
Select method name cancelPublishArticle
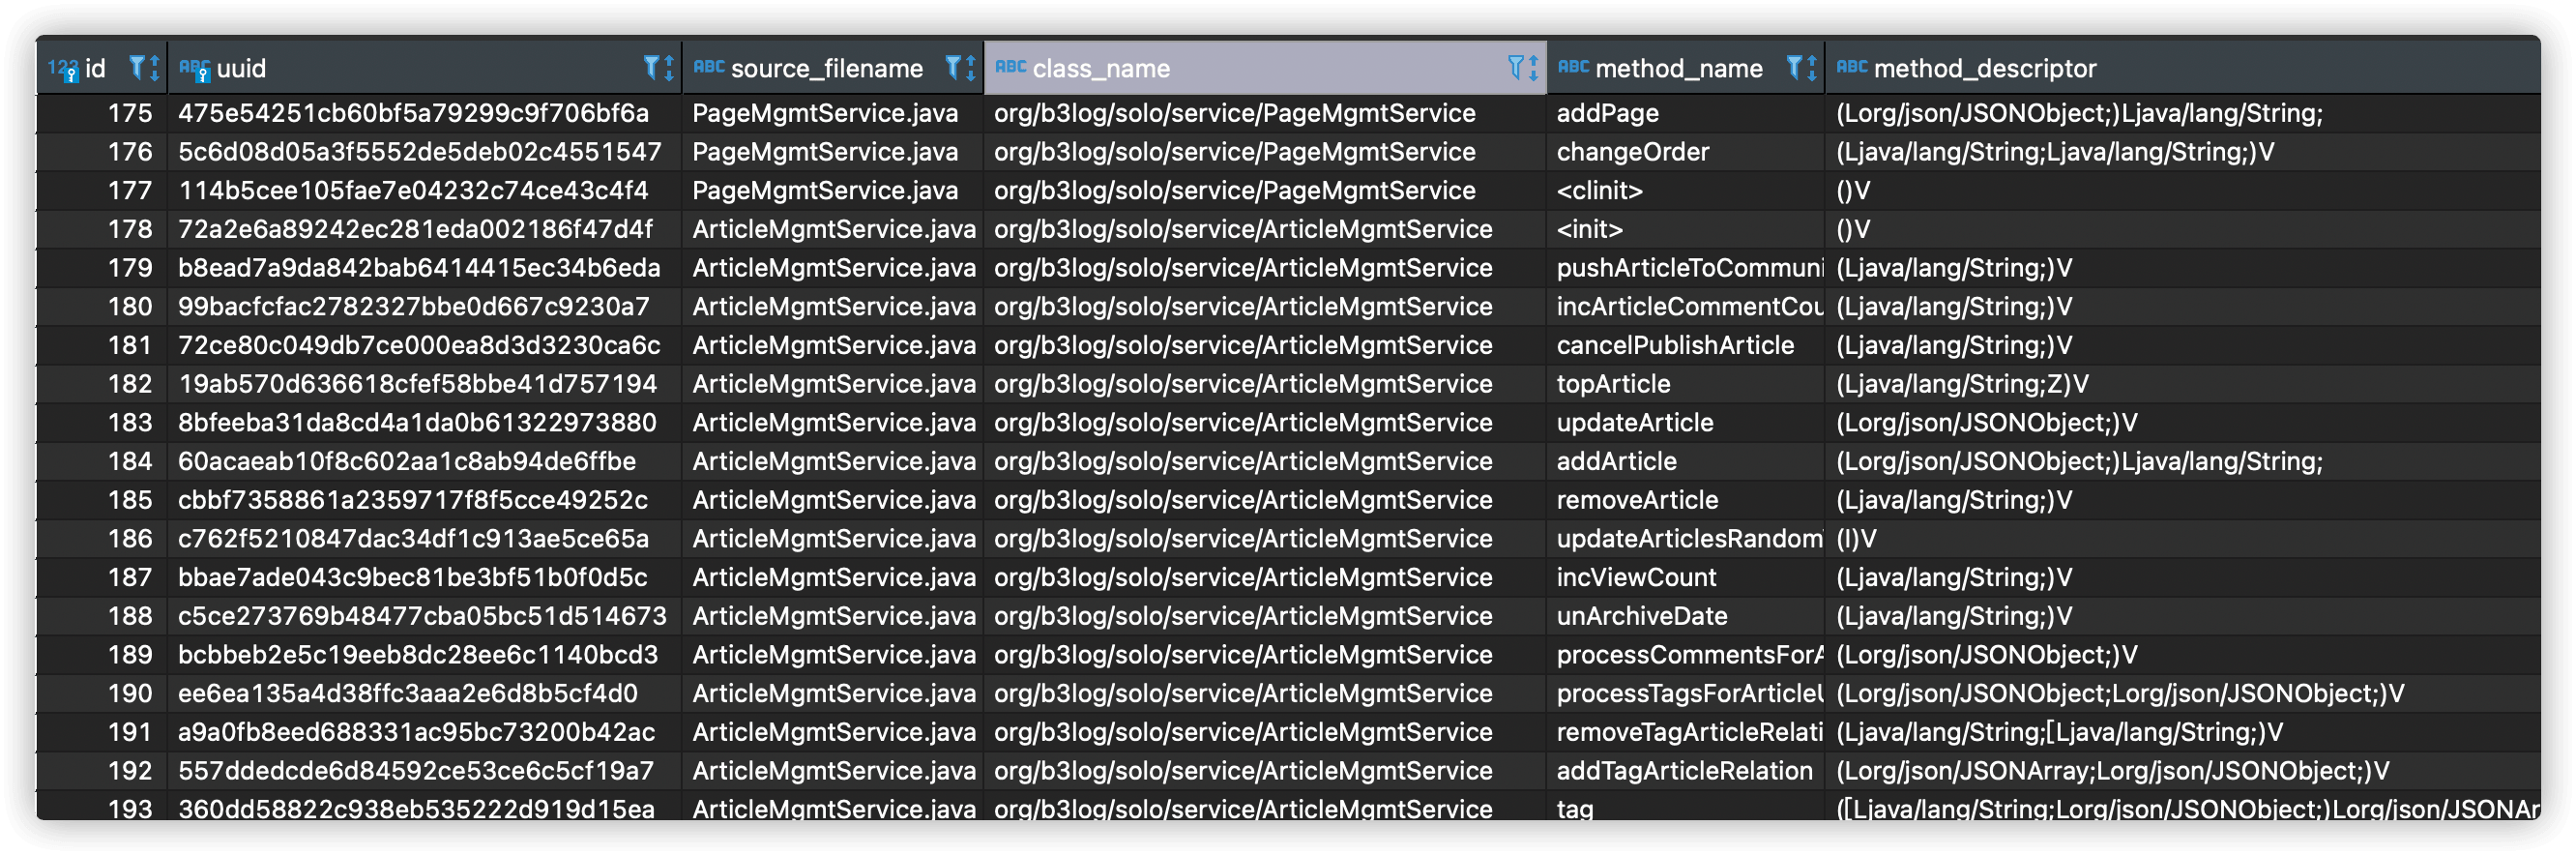(1675, 345)
